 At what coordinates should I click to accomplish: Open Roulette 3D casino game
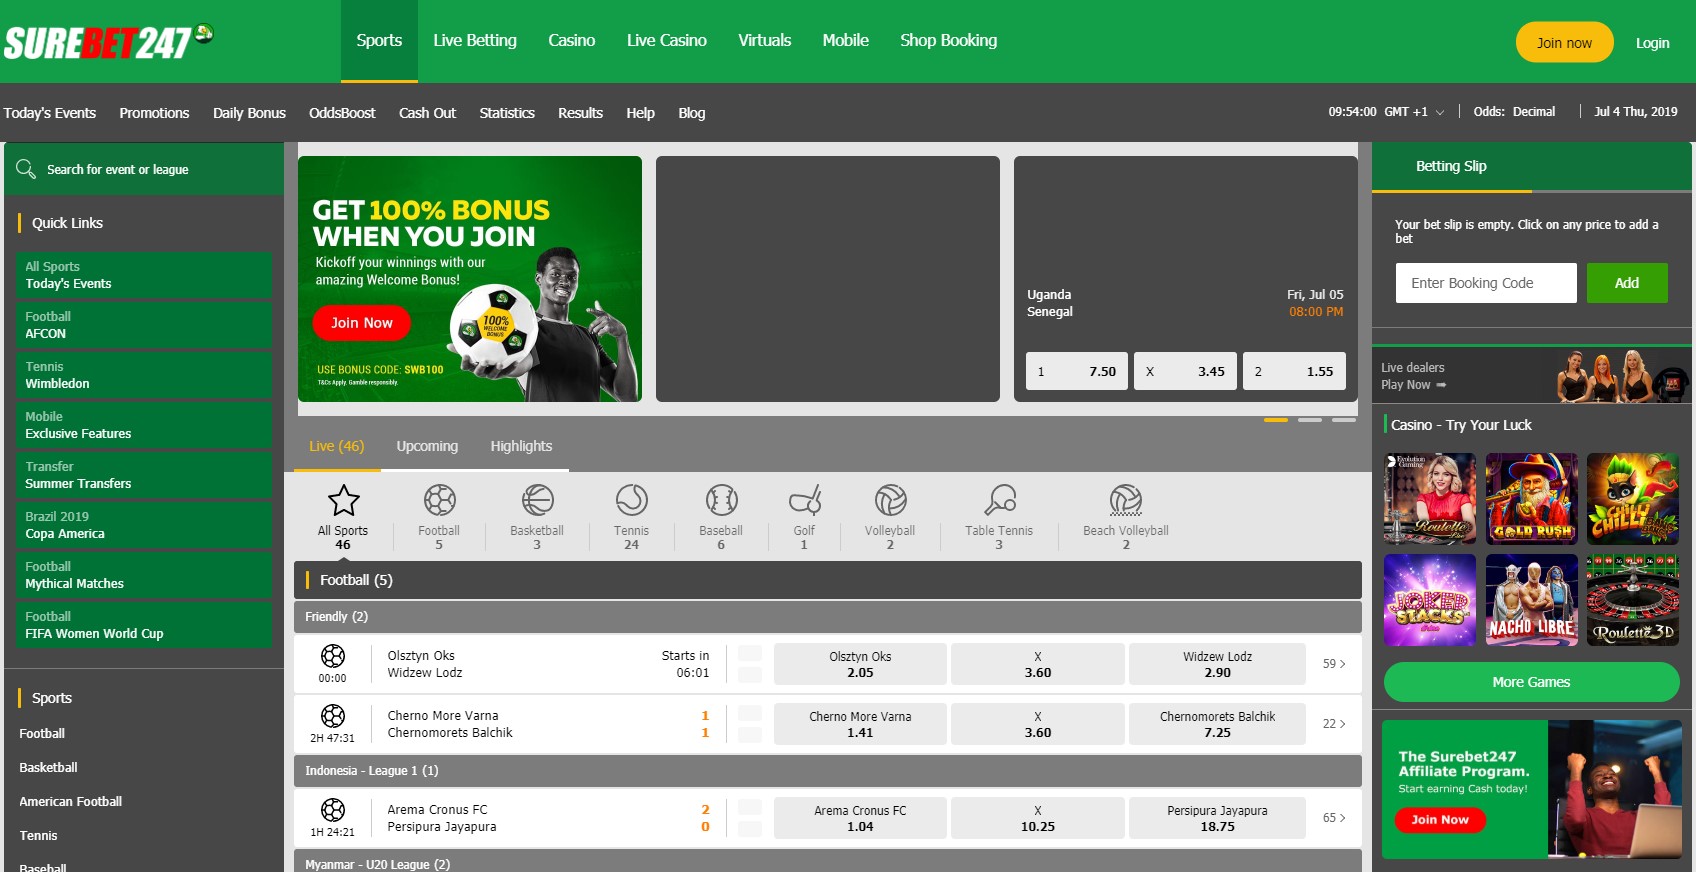(x=1633, y=600)
